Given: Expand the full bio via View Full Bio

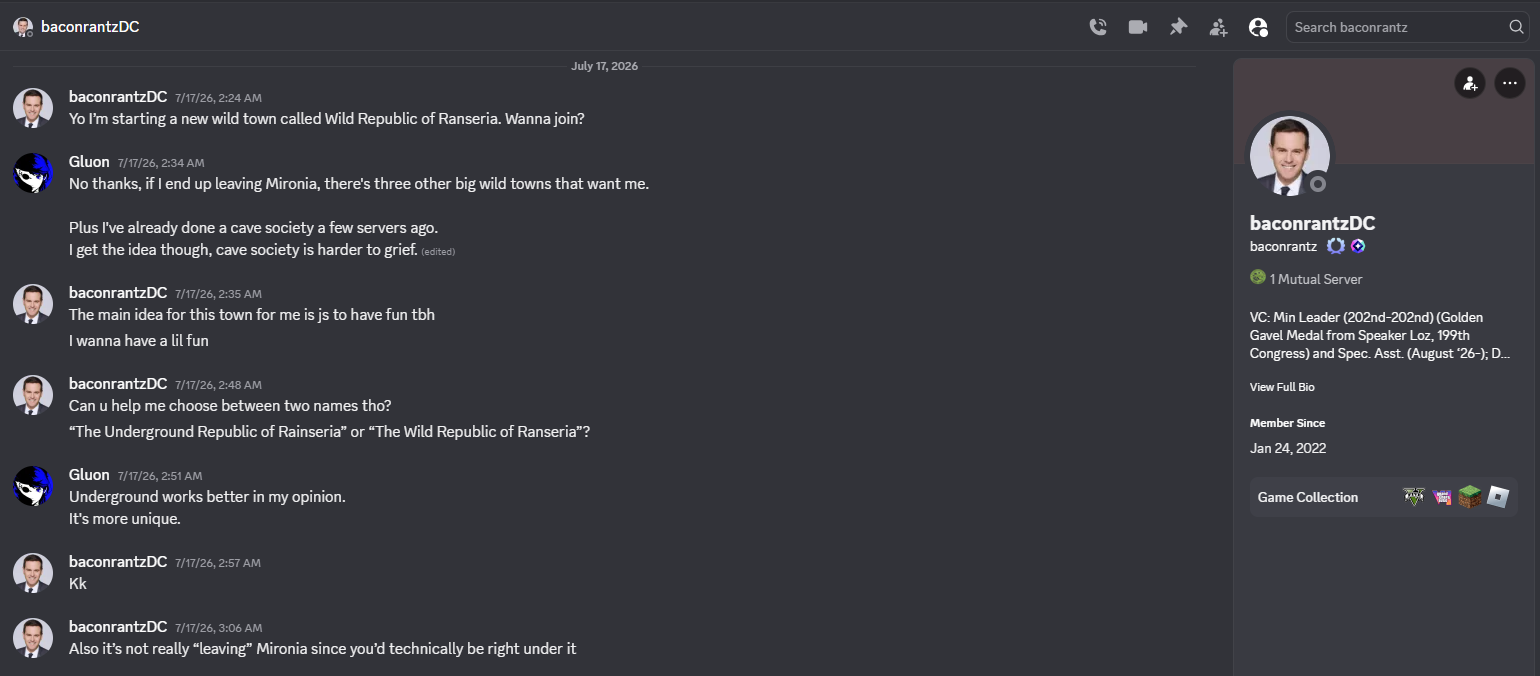Looking at the screenshot, I should click(1282, 387).
